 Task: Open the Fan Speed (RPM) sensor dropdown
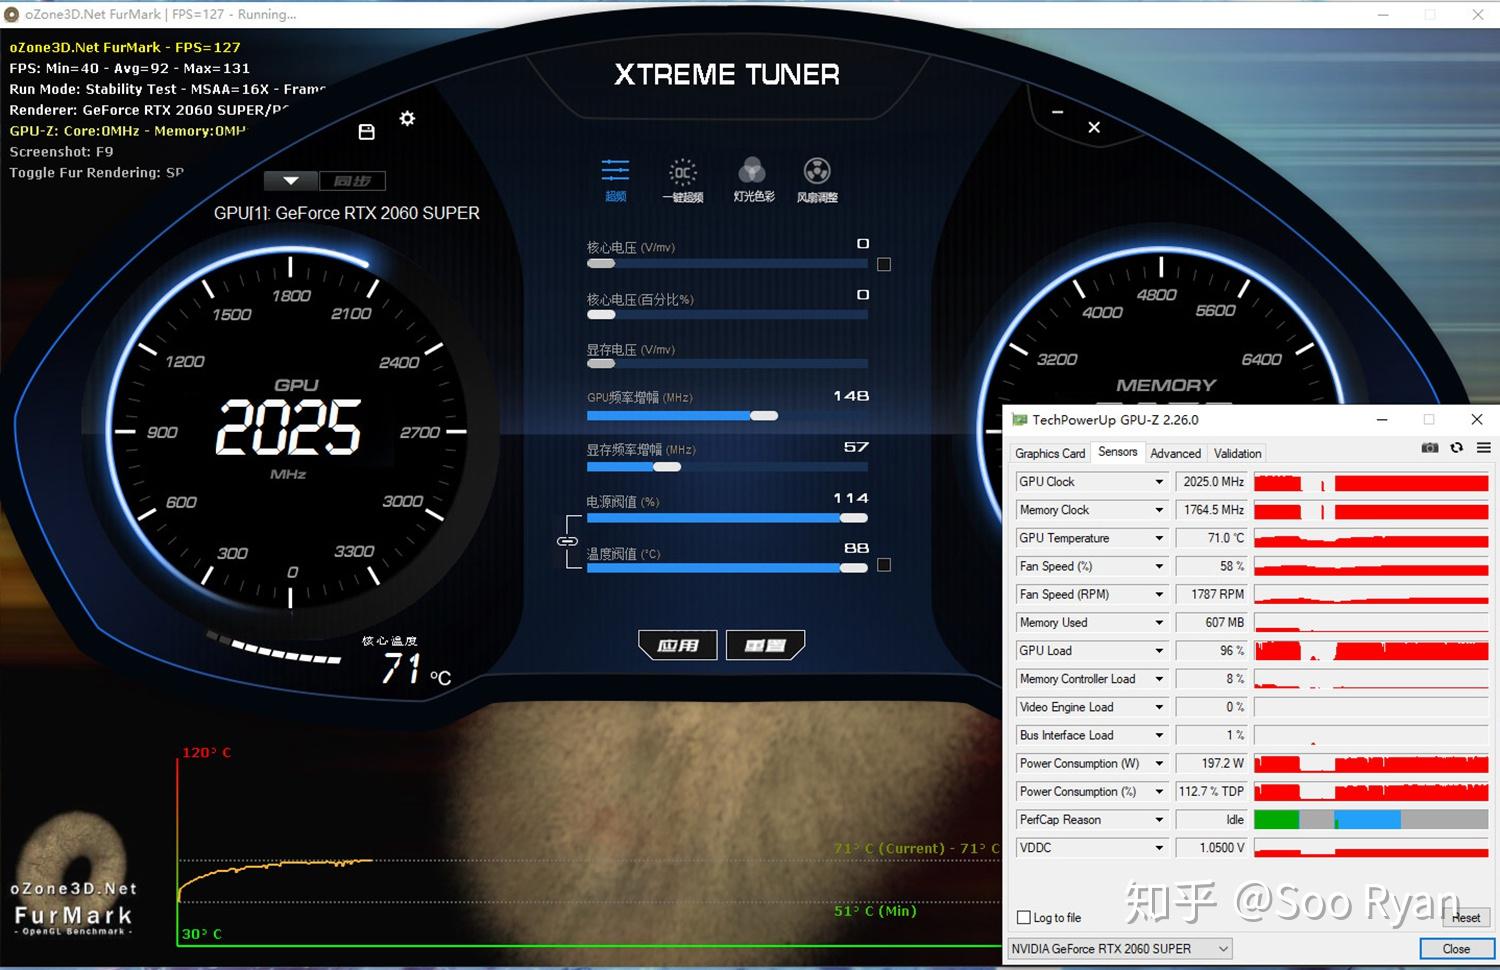click(1160, 594)
